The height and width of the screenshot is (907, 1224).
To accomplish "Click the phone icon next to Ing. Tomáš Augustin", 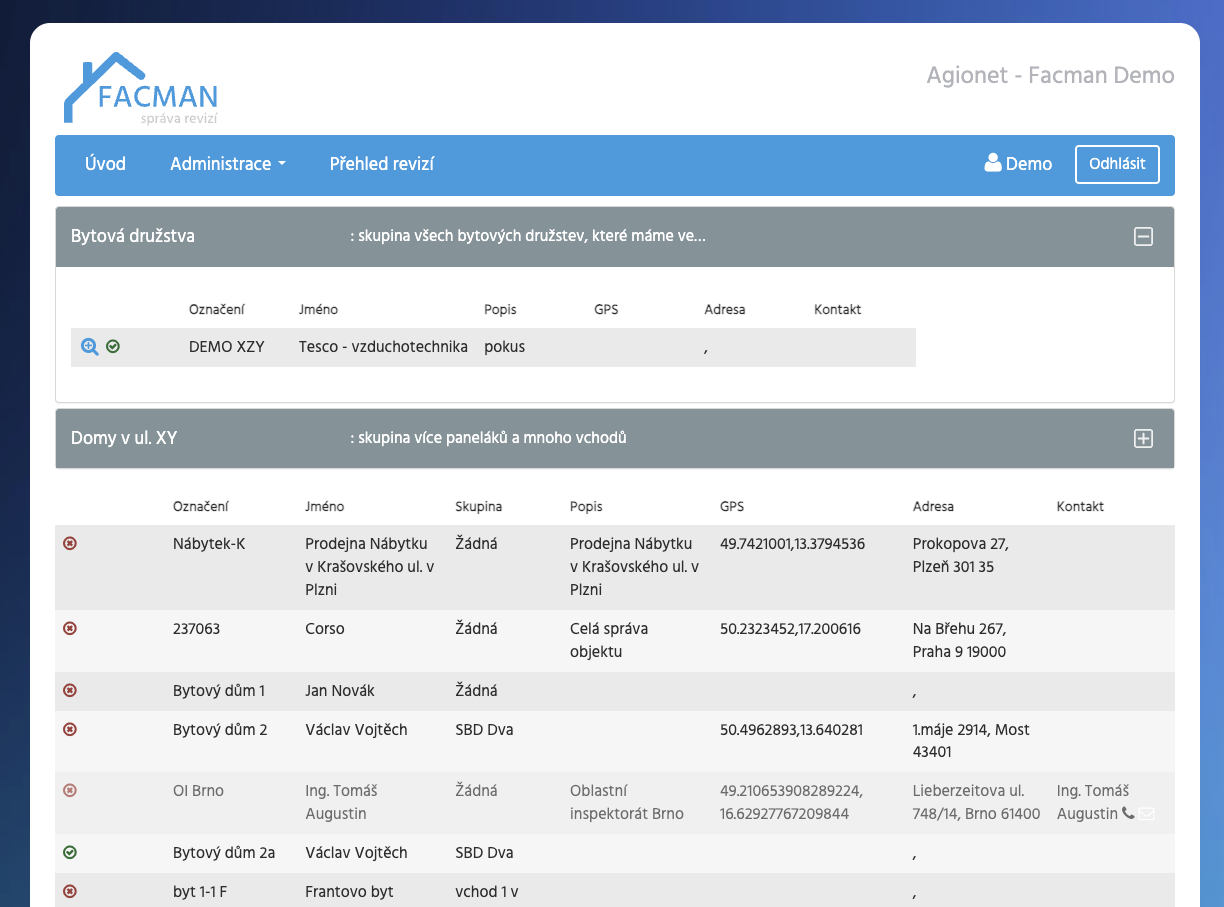I will [1128, 813].
